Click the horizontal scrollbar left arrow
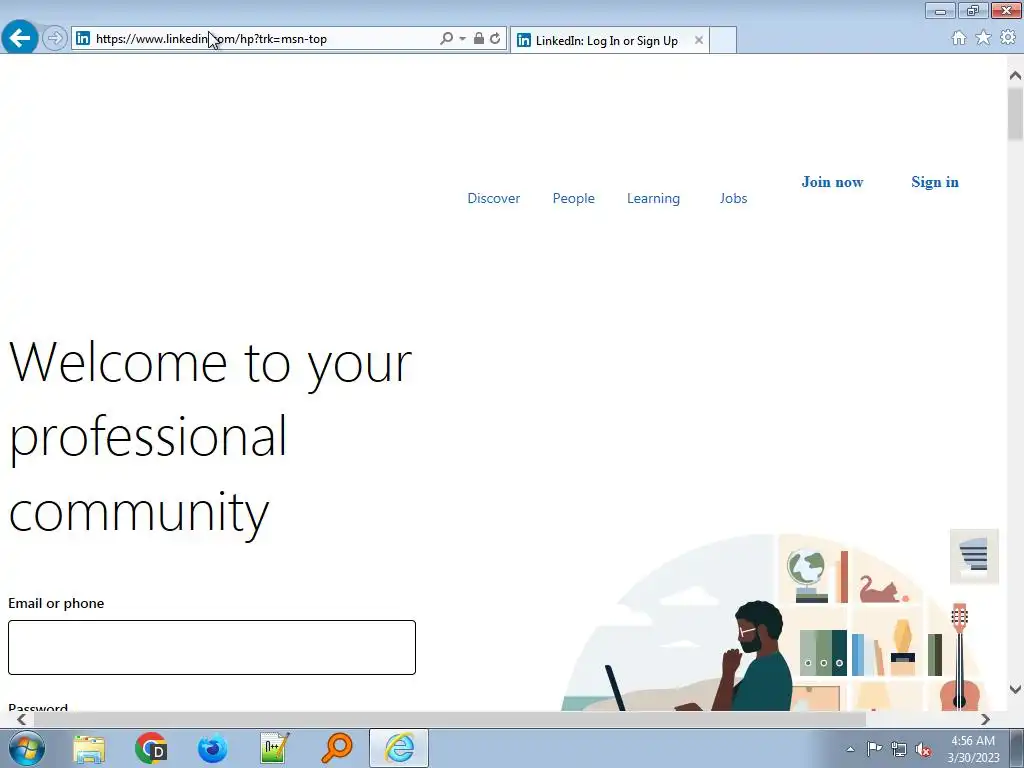1024x768 pixels. coord(22,719)
